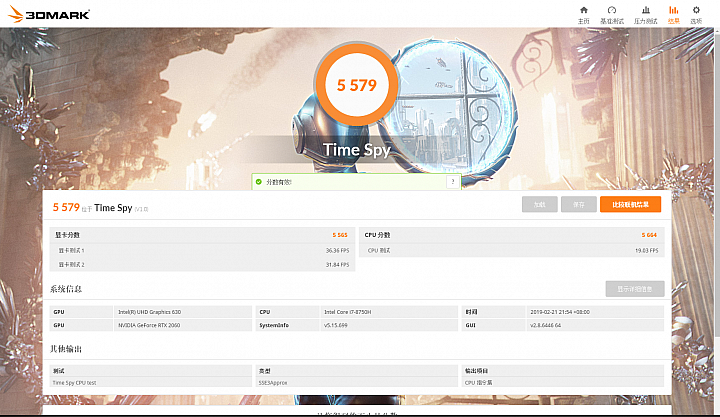720x417 pixels.
Task: Select timestamp 2019-02-21 21:54 +08:00
Action: (560, 312)
